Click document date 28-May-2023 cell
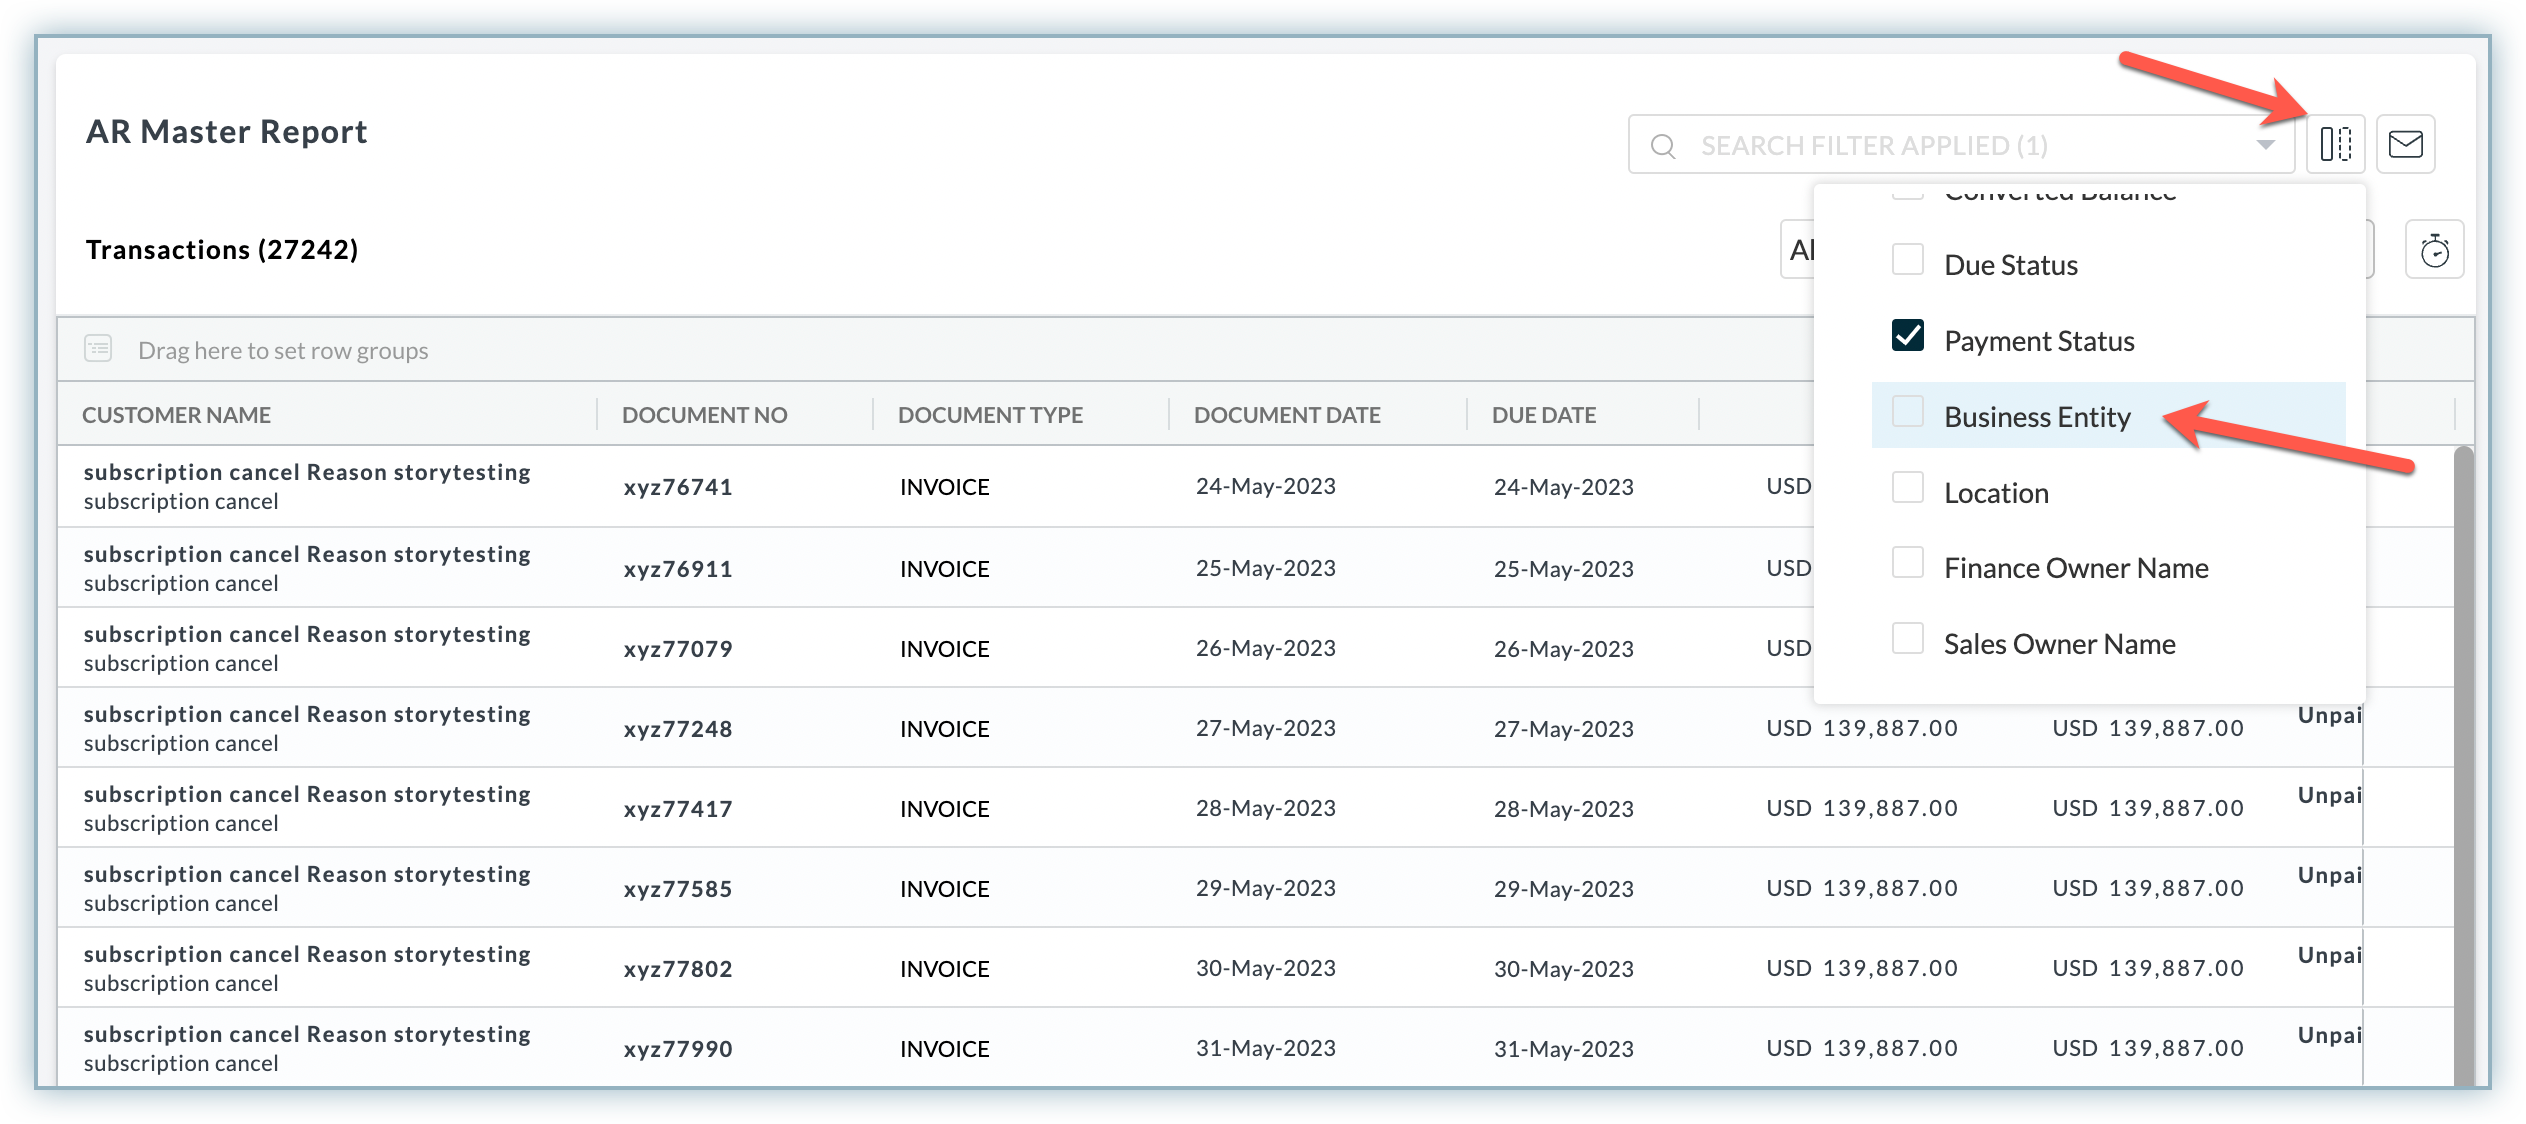This screenshot has width=2526, height=1124. [x=1266, y=809]
